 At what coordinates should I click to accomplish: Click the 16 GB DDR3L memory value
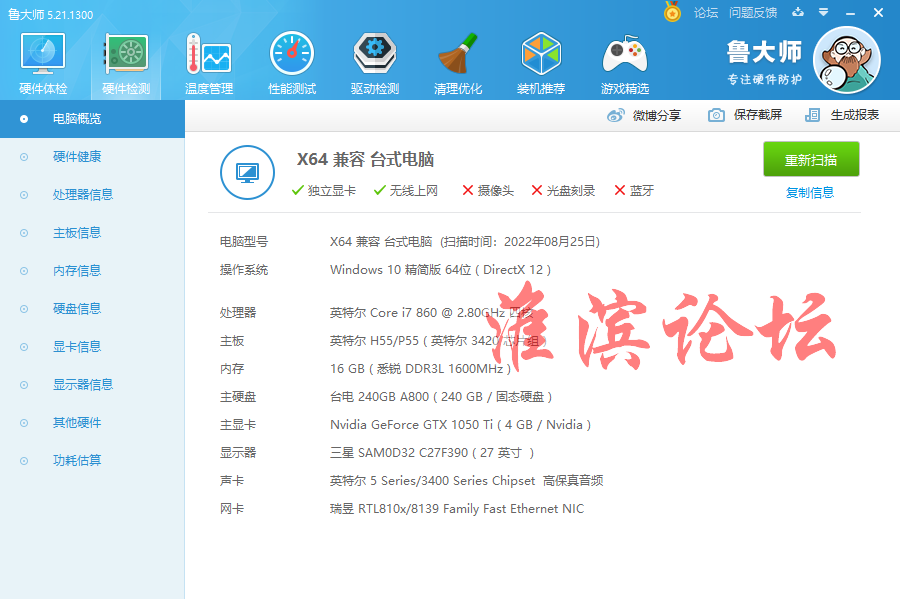click(420, 369)
